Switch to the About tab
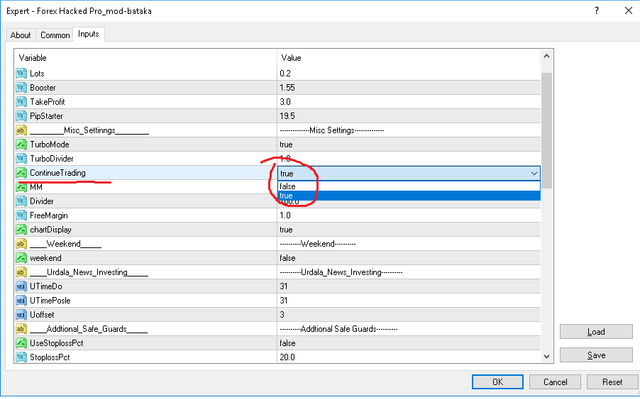Image resolution: width=640 pixels, height=399 pixels. point(20,35)
